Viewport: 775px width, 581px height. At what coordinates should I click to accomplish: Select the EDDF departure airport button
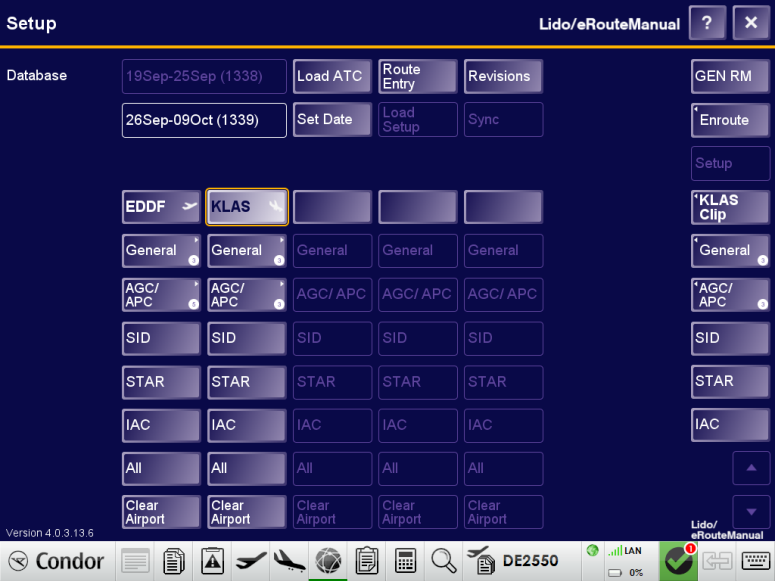click(161, 207)
